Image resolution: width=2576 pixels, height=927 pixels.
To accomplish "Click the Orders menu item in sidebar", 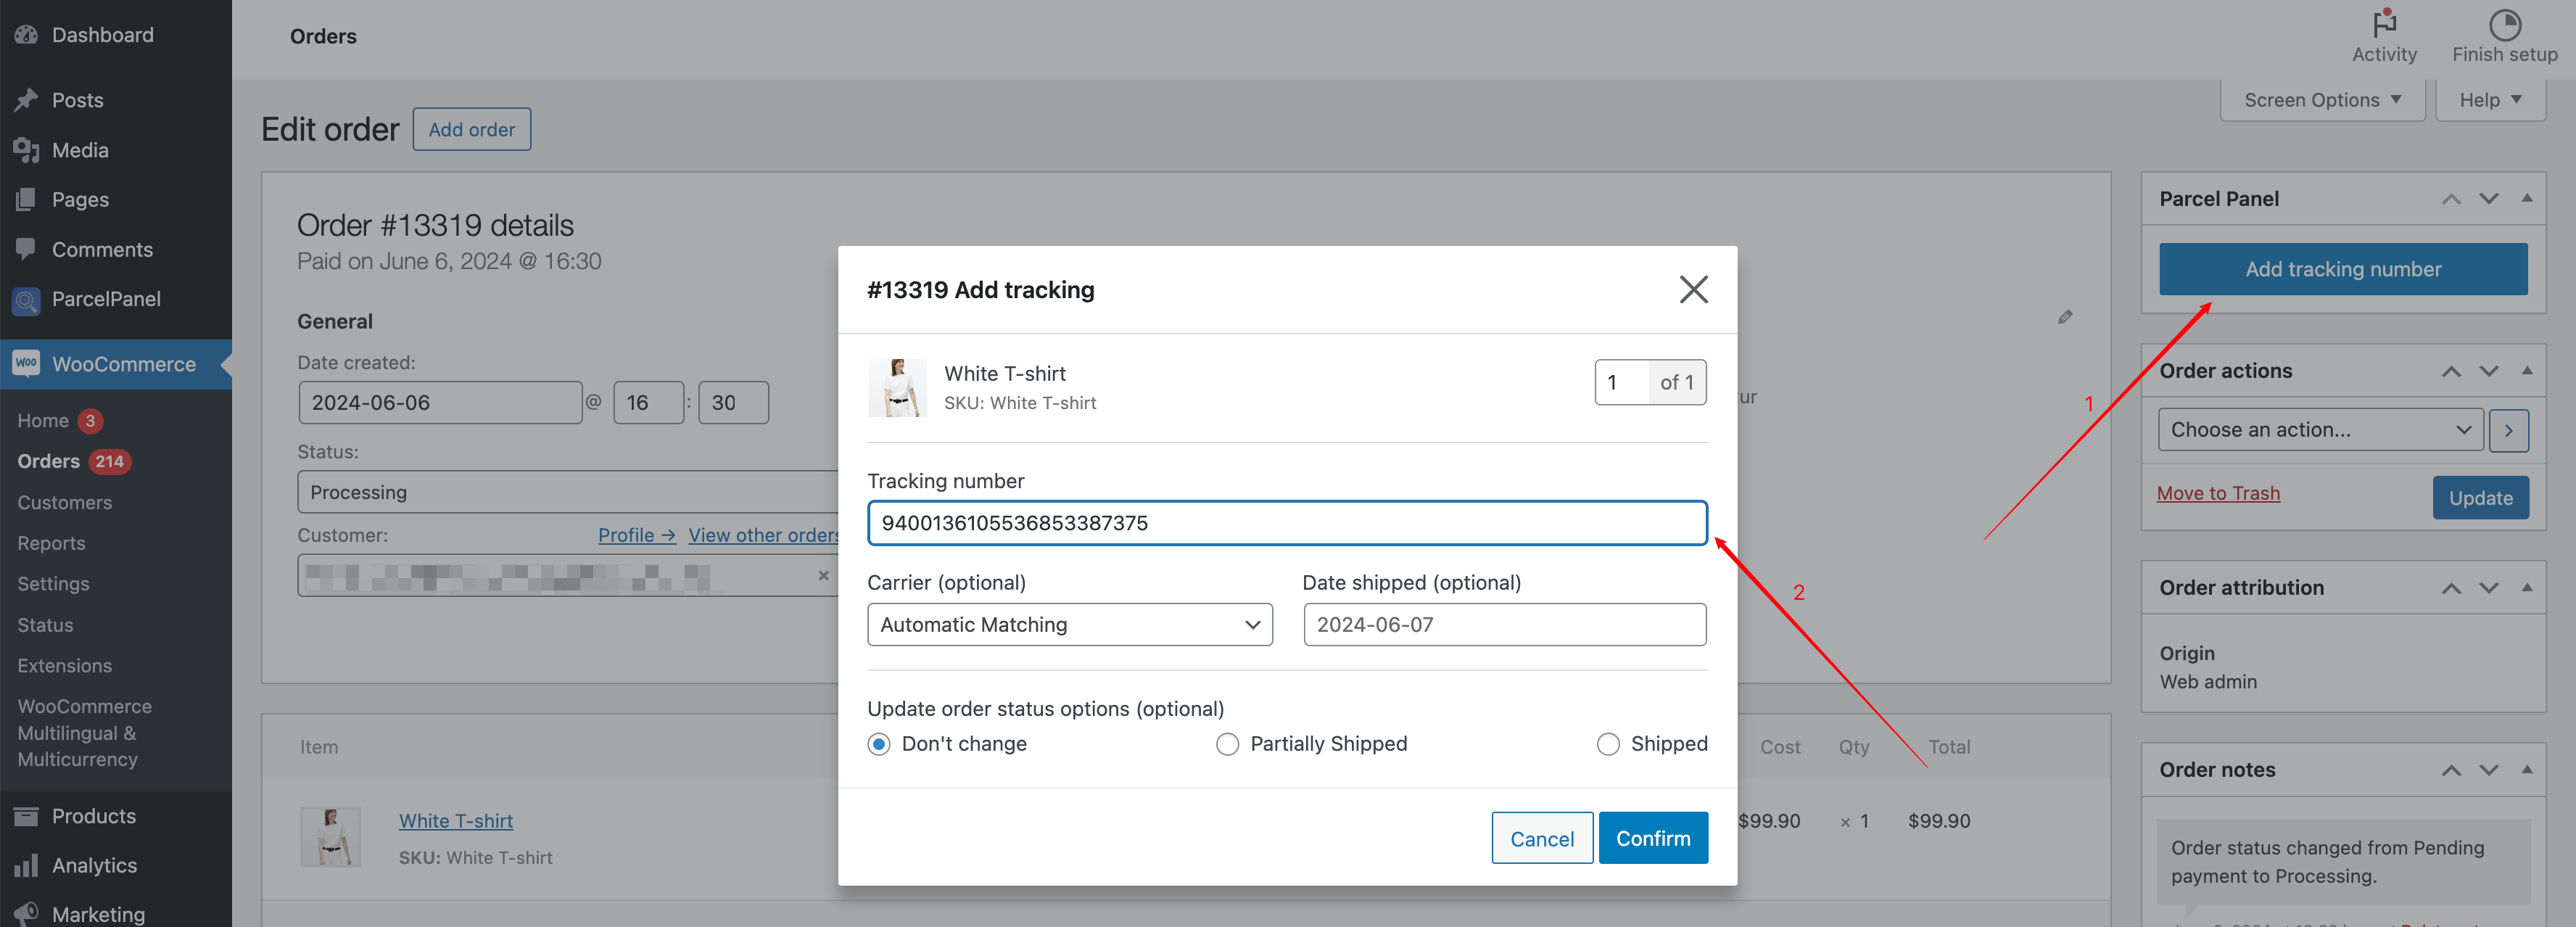I will point(48,460).
